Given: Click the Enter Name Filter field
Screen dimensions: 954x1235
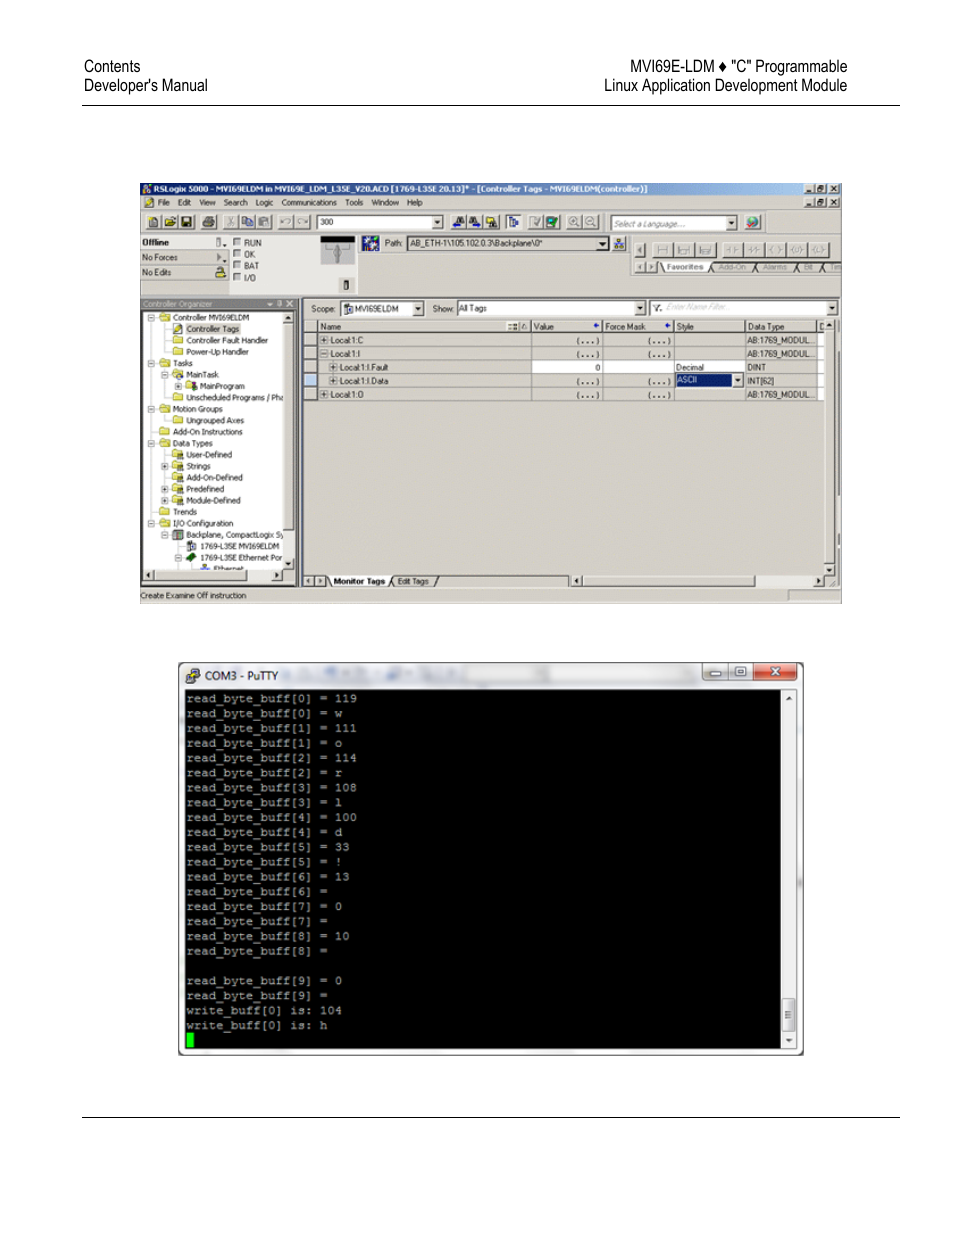Looking at the screenshot, I should pyautogui.click(x=745, y=308).
